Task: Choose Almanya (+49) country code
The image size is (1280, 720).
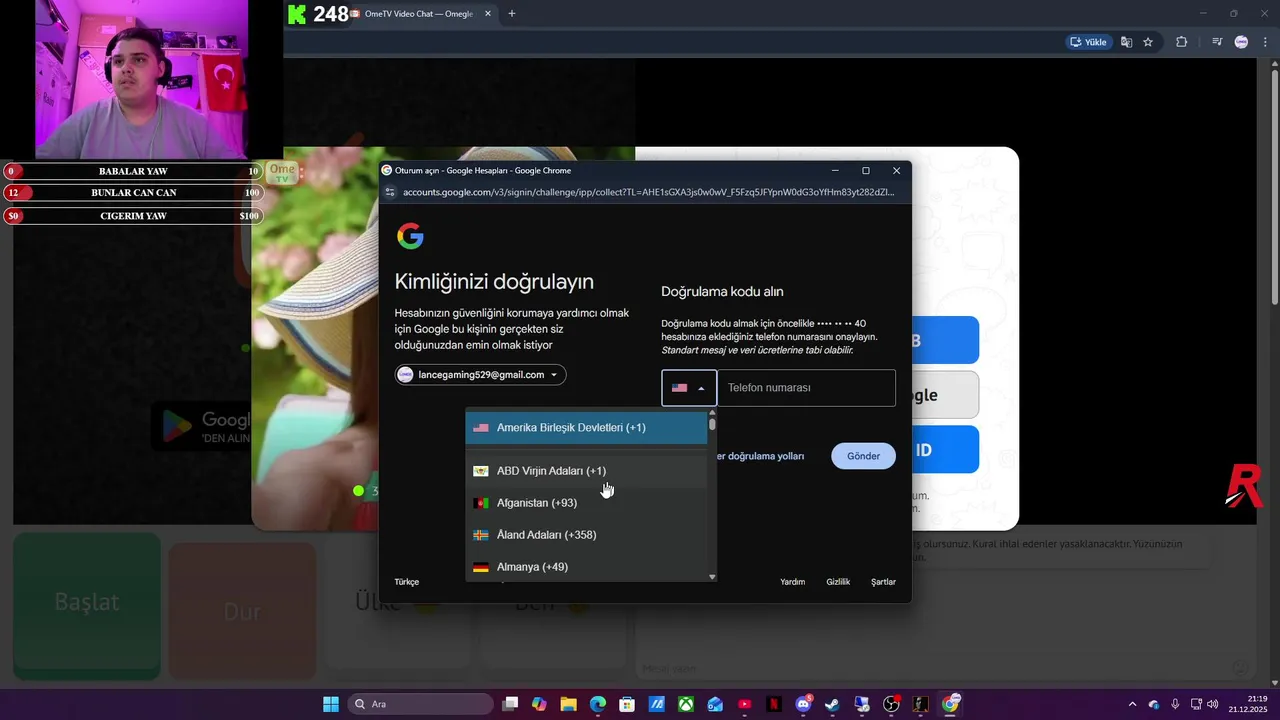Action: click(x=586, y=566)
